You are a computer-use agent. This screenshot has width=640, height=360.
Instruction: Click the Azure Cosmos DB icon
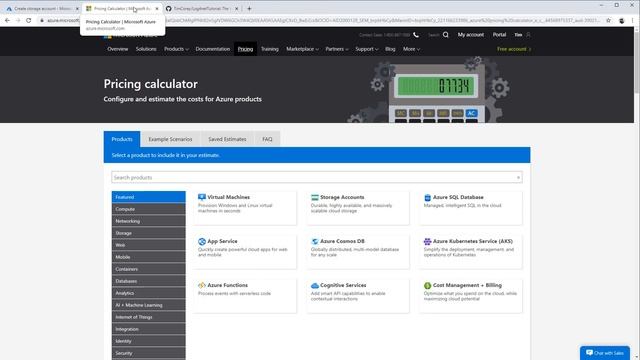pos(315,241)
